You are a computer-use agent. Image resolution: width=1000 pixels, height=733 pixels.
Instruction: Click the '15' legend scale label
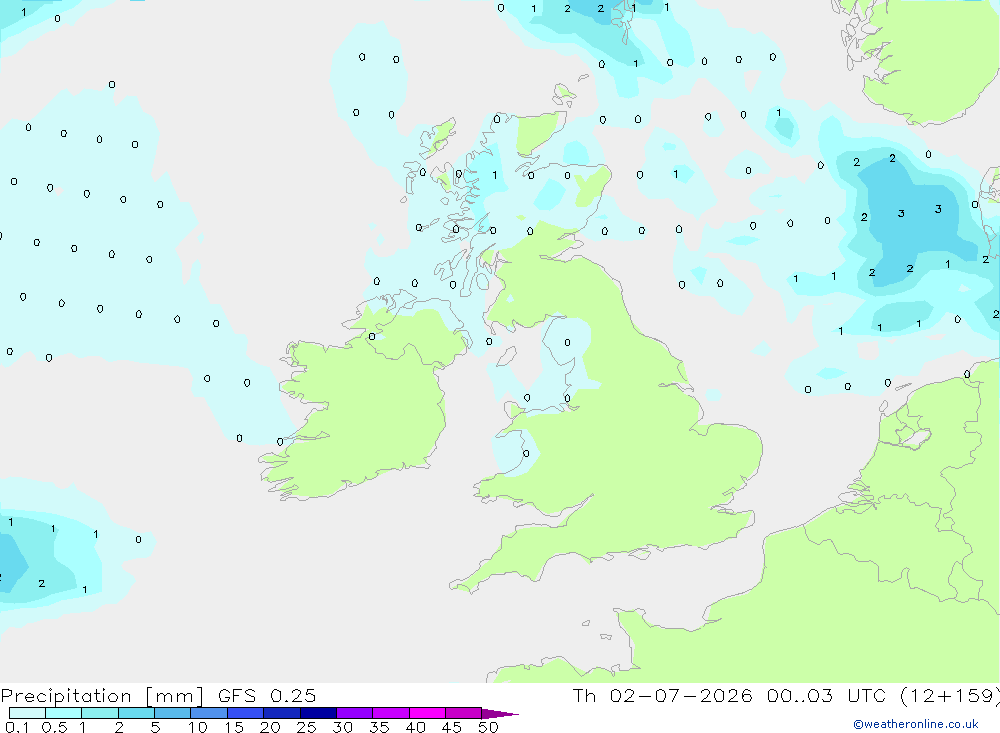tap(234, 727)
